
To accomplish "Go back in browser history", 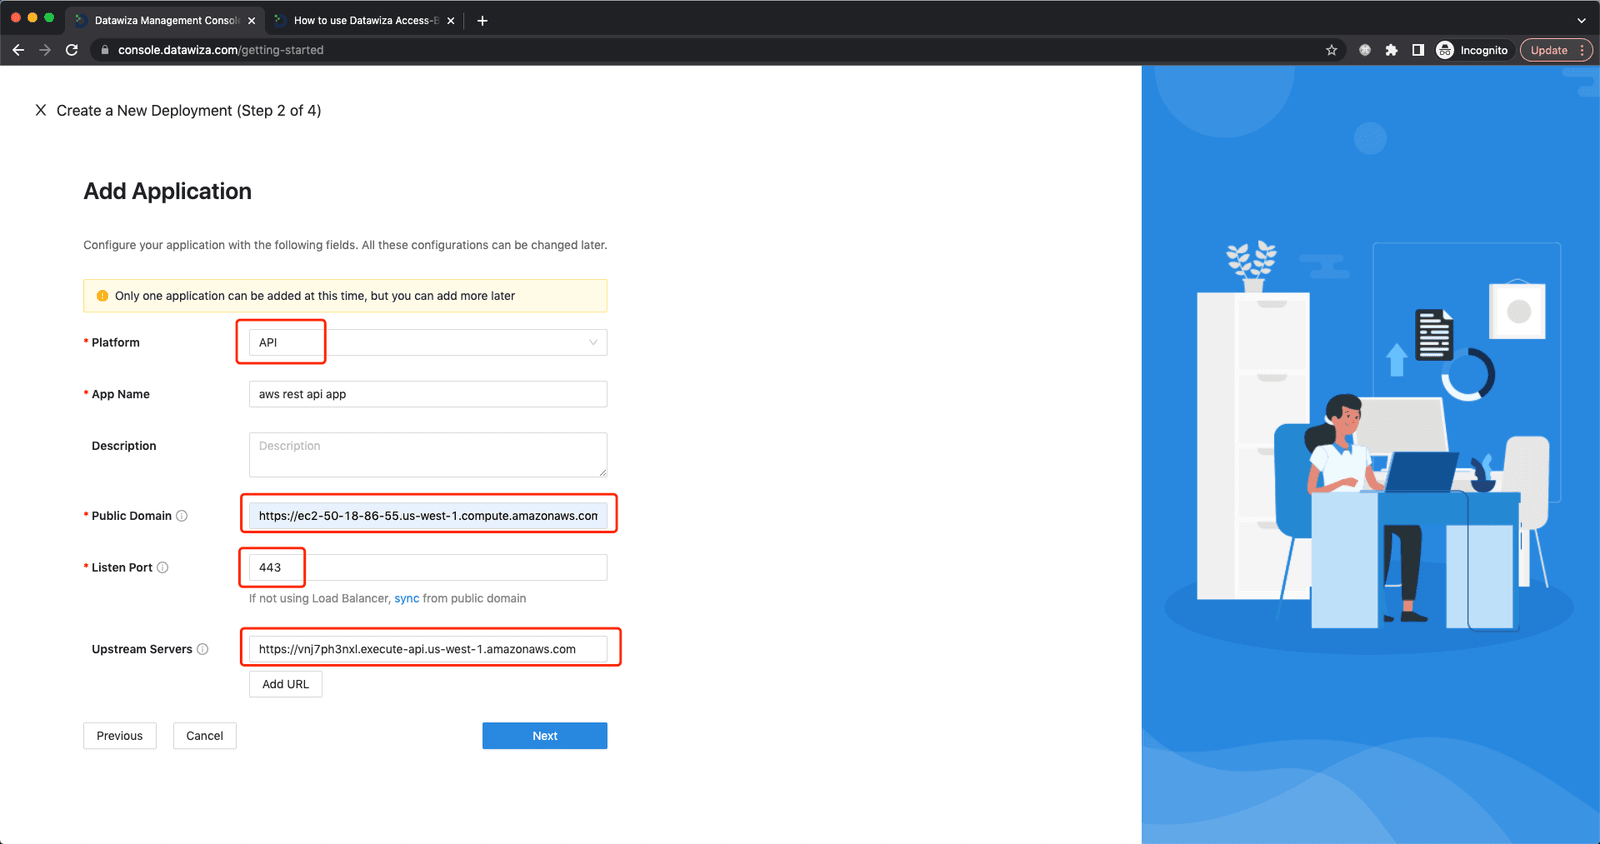I will pos(18,50).
